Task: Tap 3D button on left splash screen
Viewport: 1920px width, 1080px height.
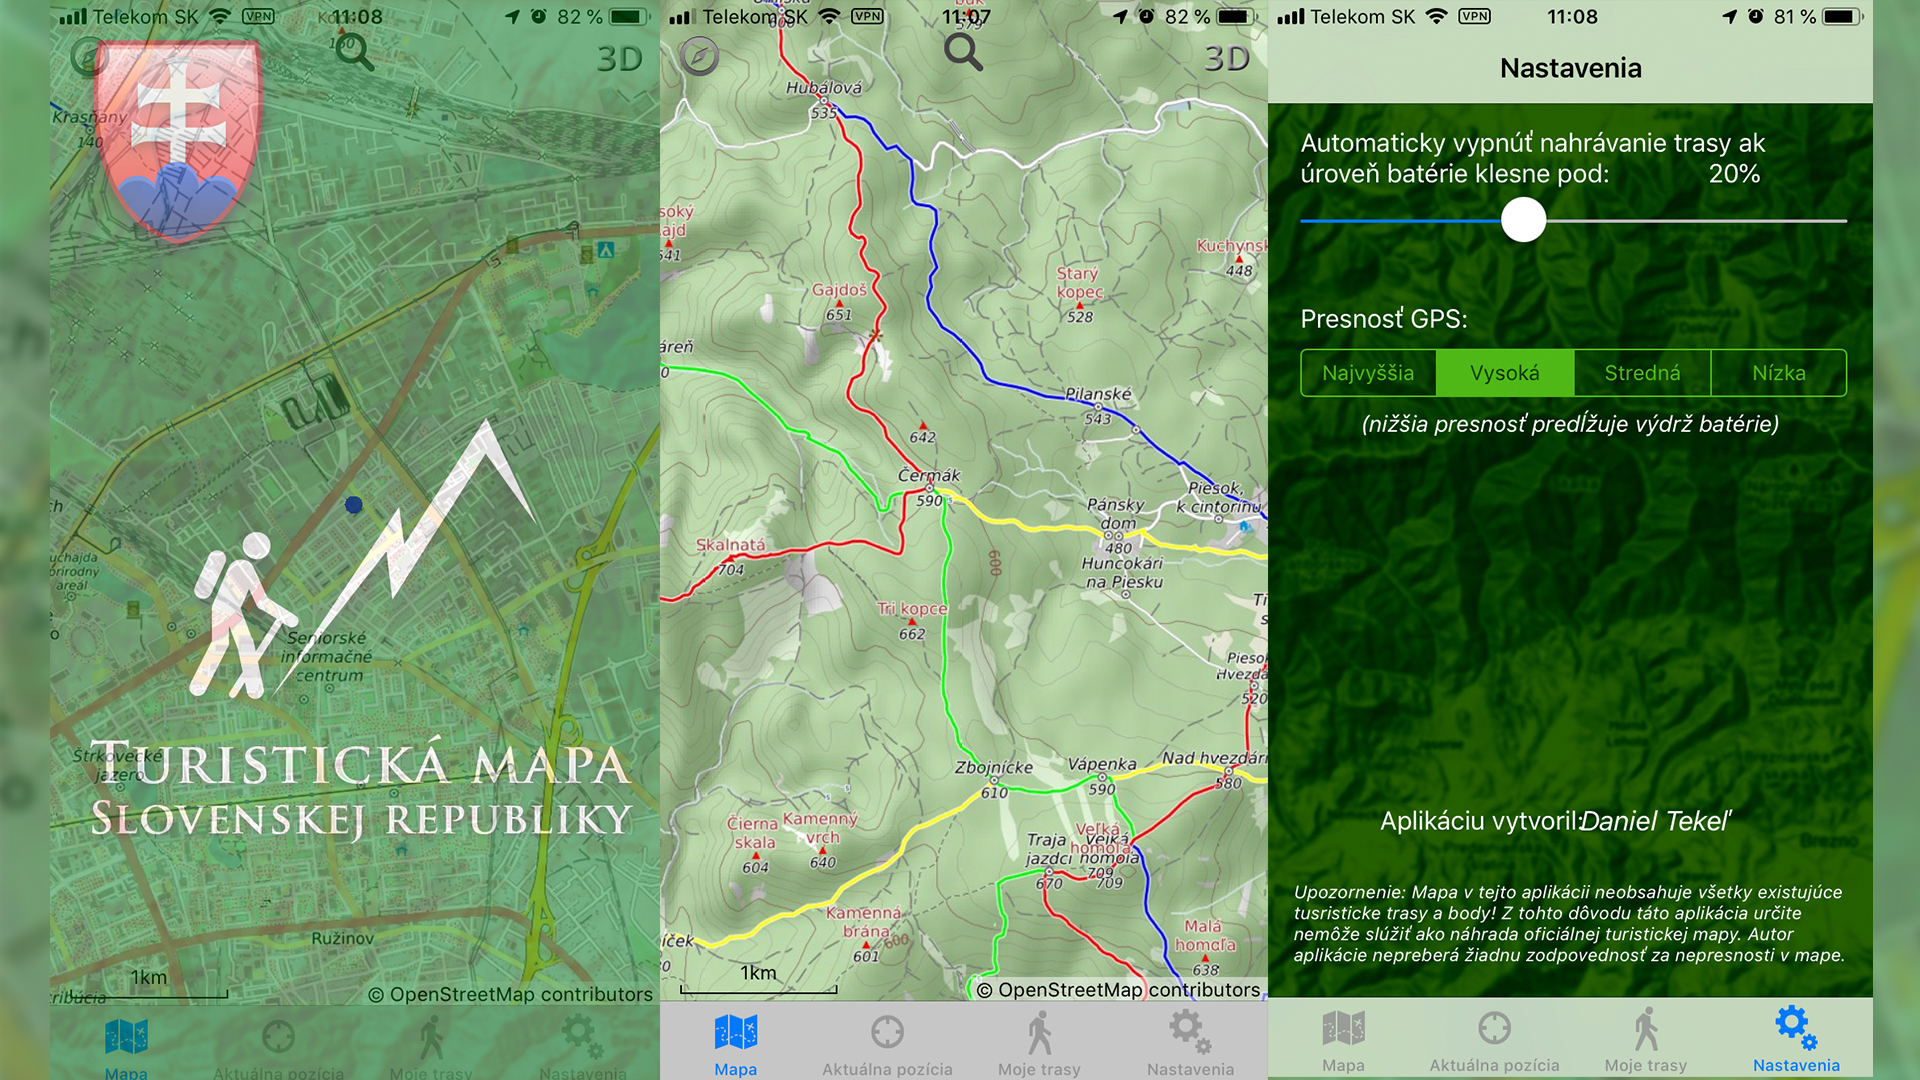Action: point(619,58)
